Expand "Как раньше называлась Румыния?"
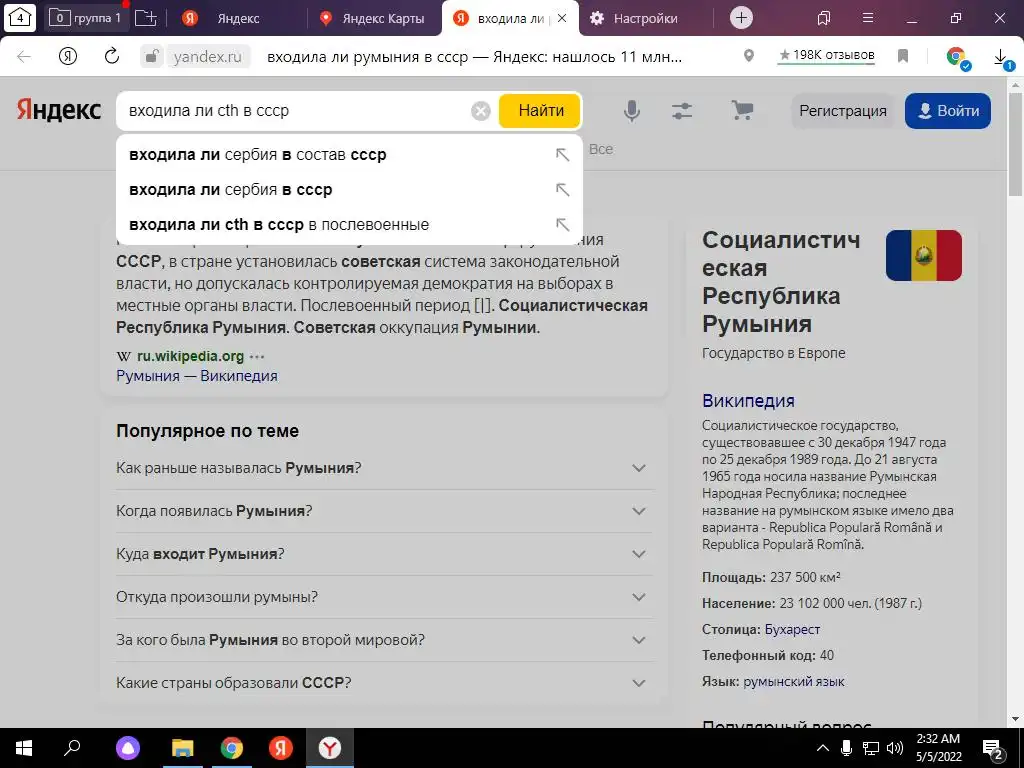1024x768 pixels. (384, 468)
